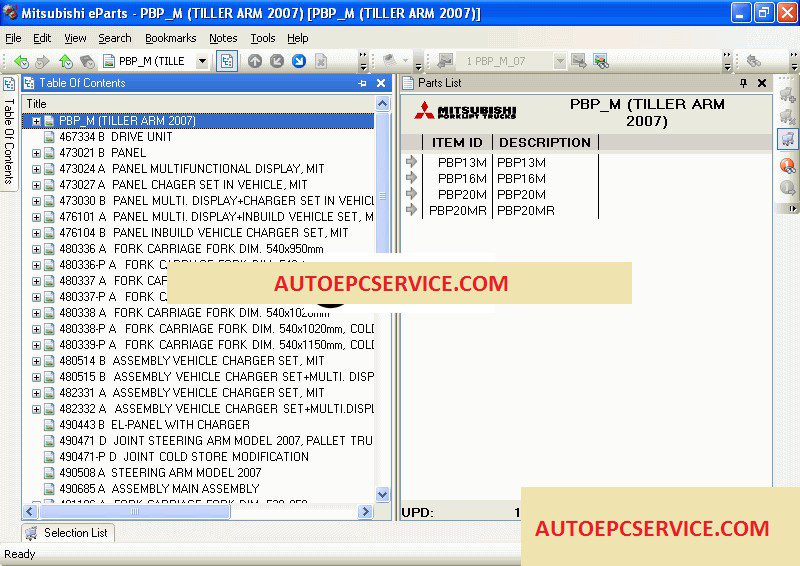The image size is (800, 566).
Task: Click the contents horizontal scrollbar right arrow
Action: (x=365, y=511)
